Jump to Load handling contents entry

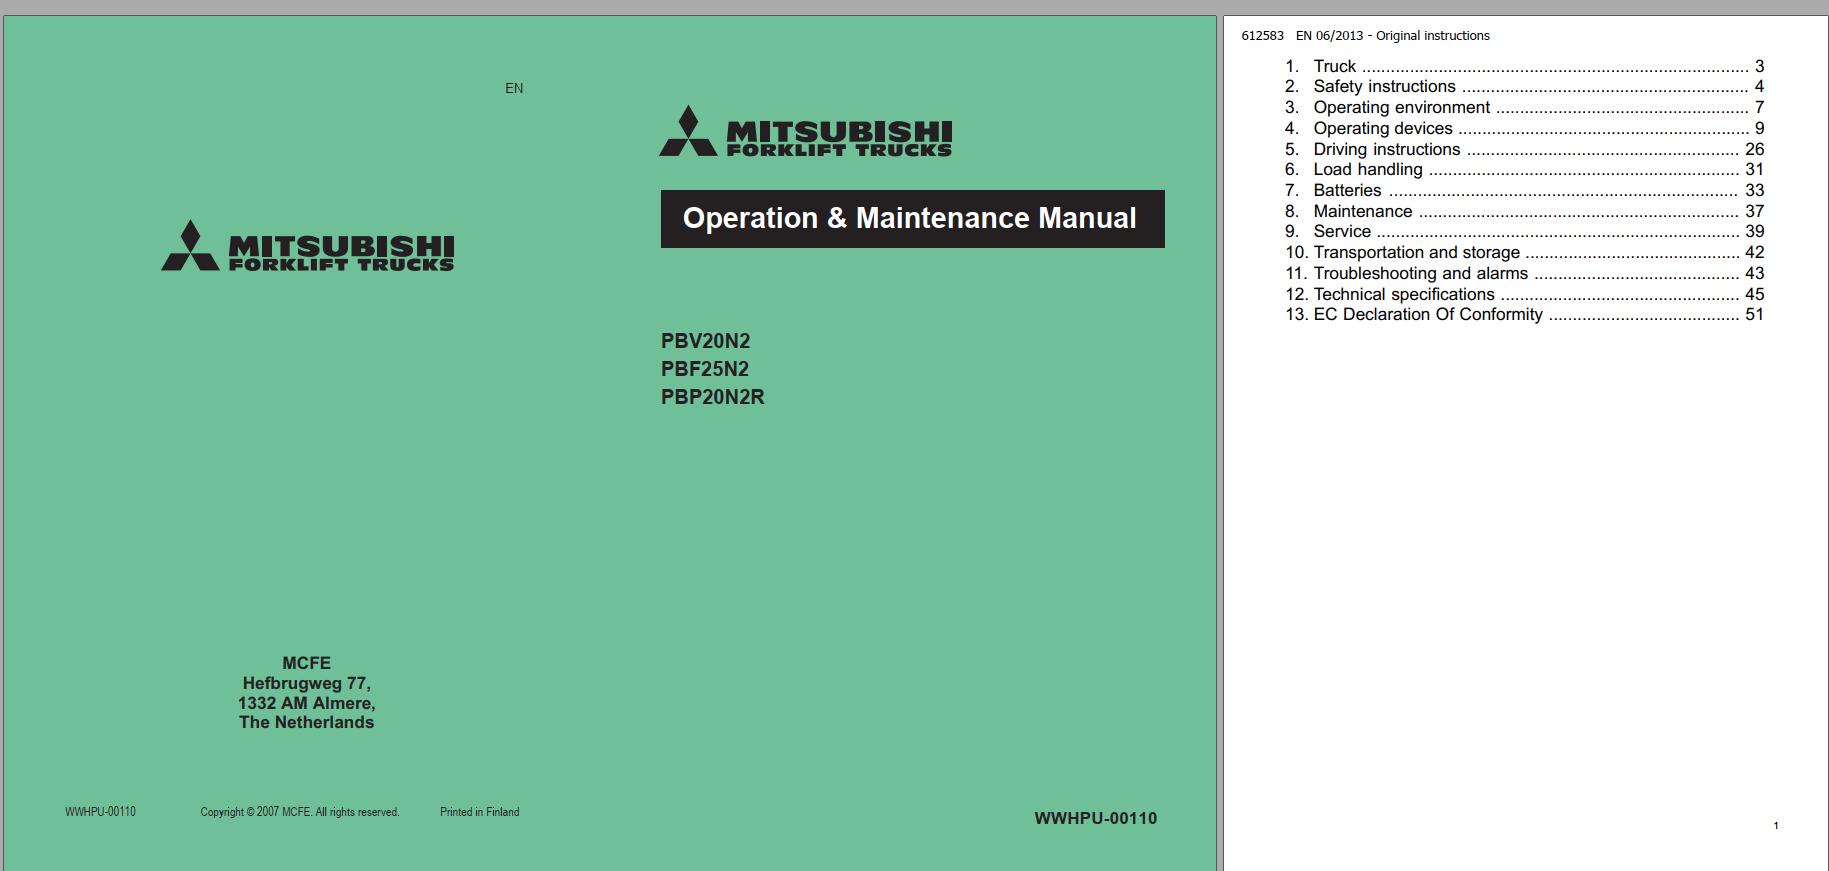pos(1524,170)
